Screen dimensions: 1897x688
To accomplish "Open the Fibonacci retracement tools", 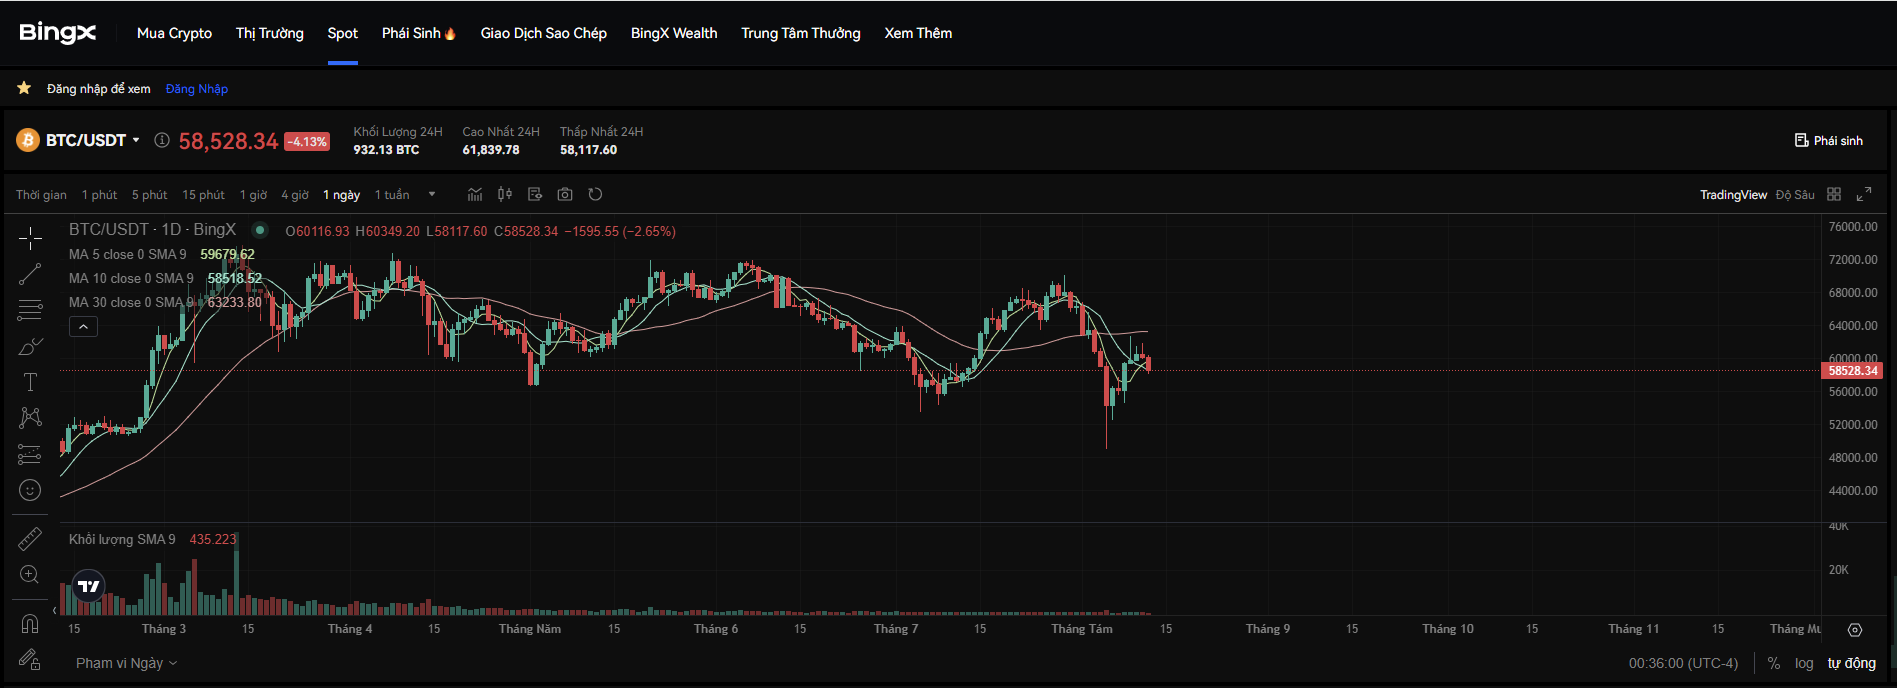I will (x=30, y=310).
